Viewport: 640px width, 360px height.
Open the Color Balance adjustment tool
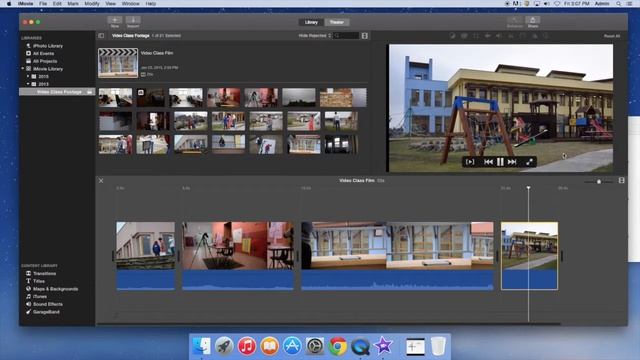(452, 36)
